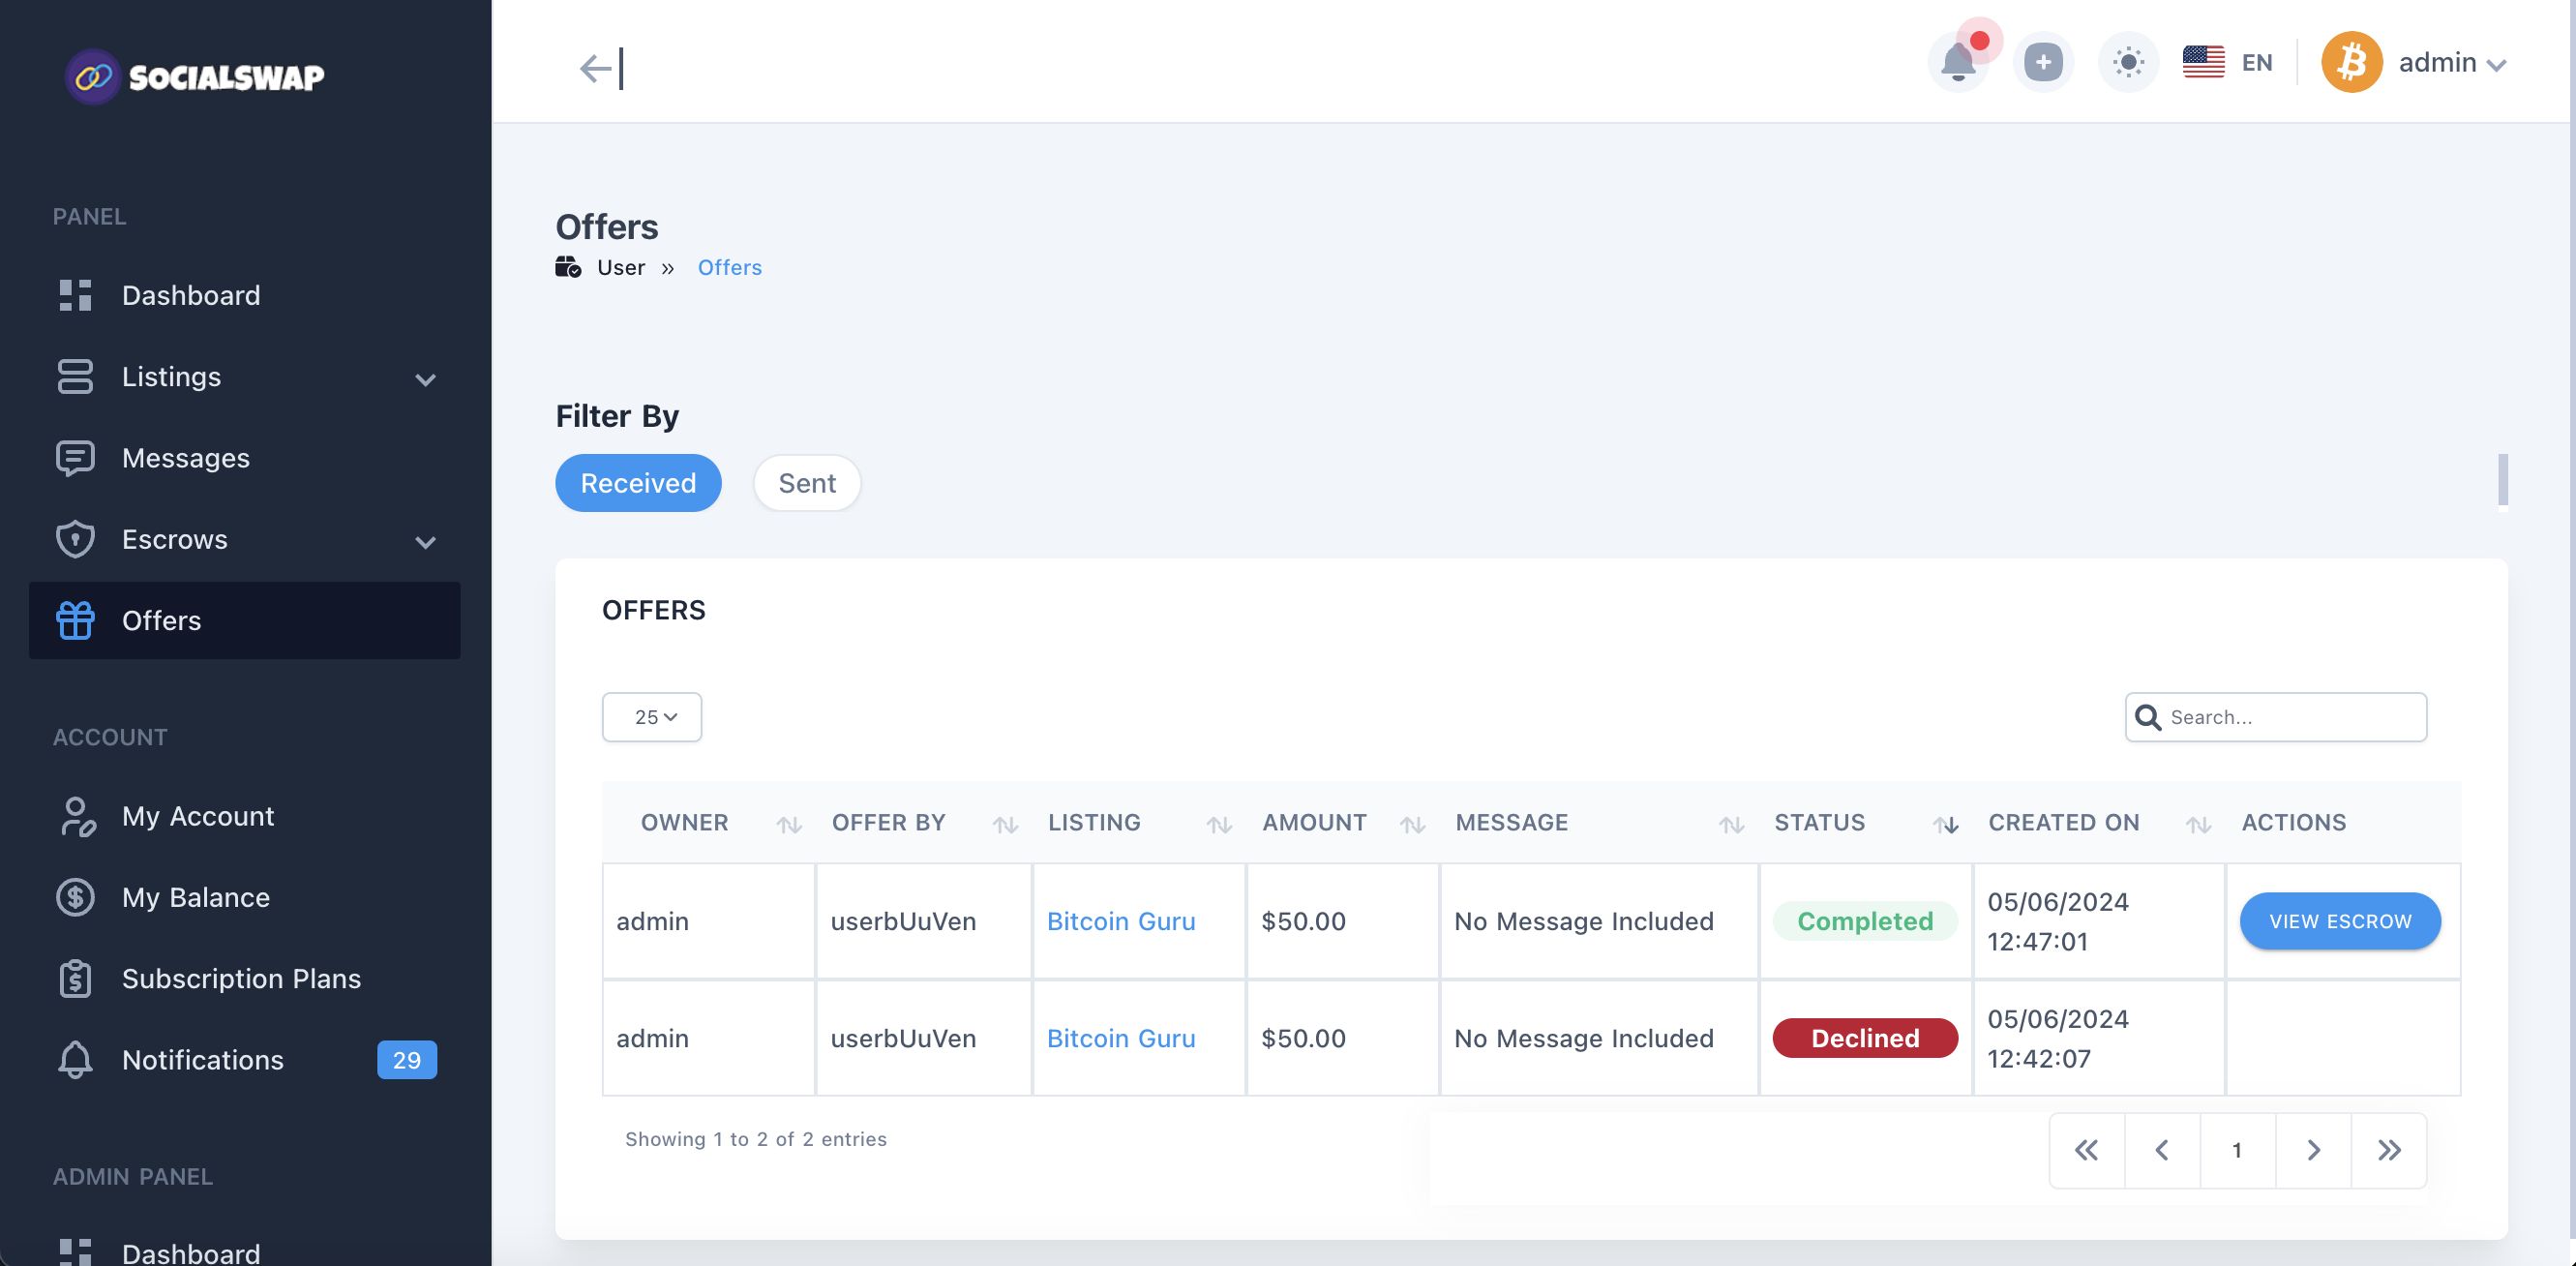Open Notifications menu item label
This screenshot has height=1266, width=2576.
[203, 1060]
